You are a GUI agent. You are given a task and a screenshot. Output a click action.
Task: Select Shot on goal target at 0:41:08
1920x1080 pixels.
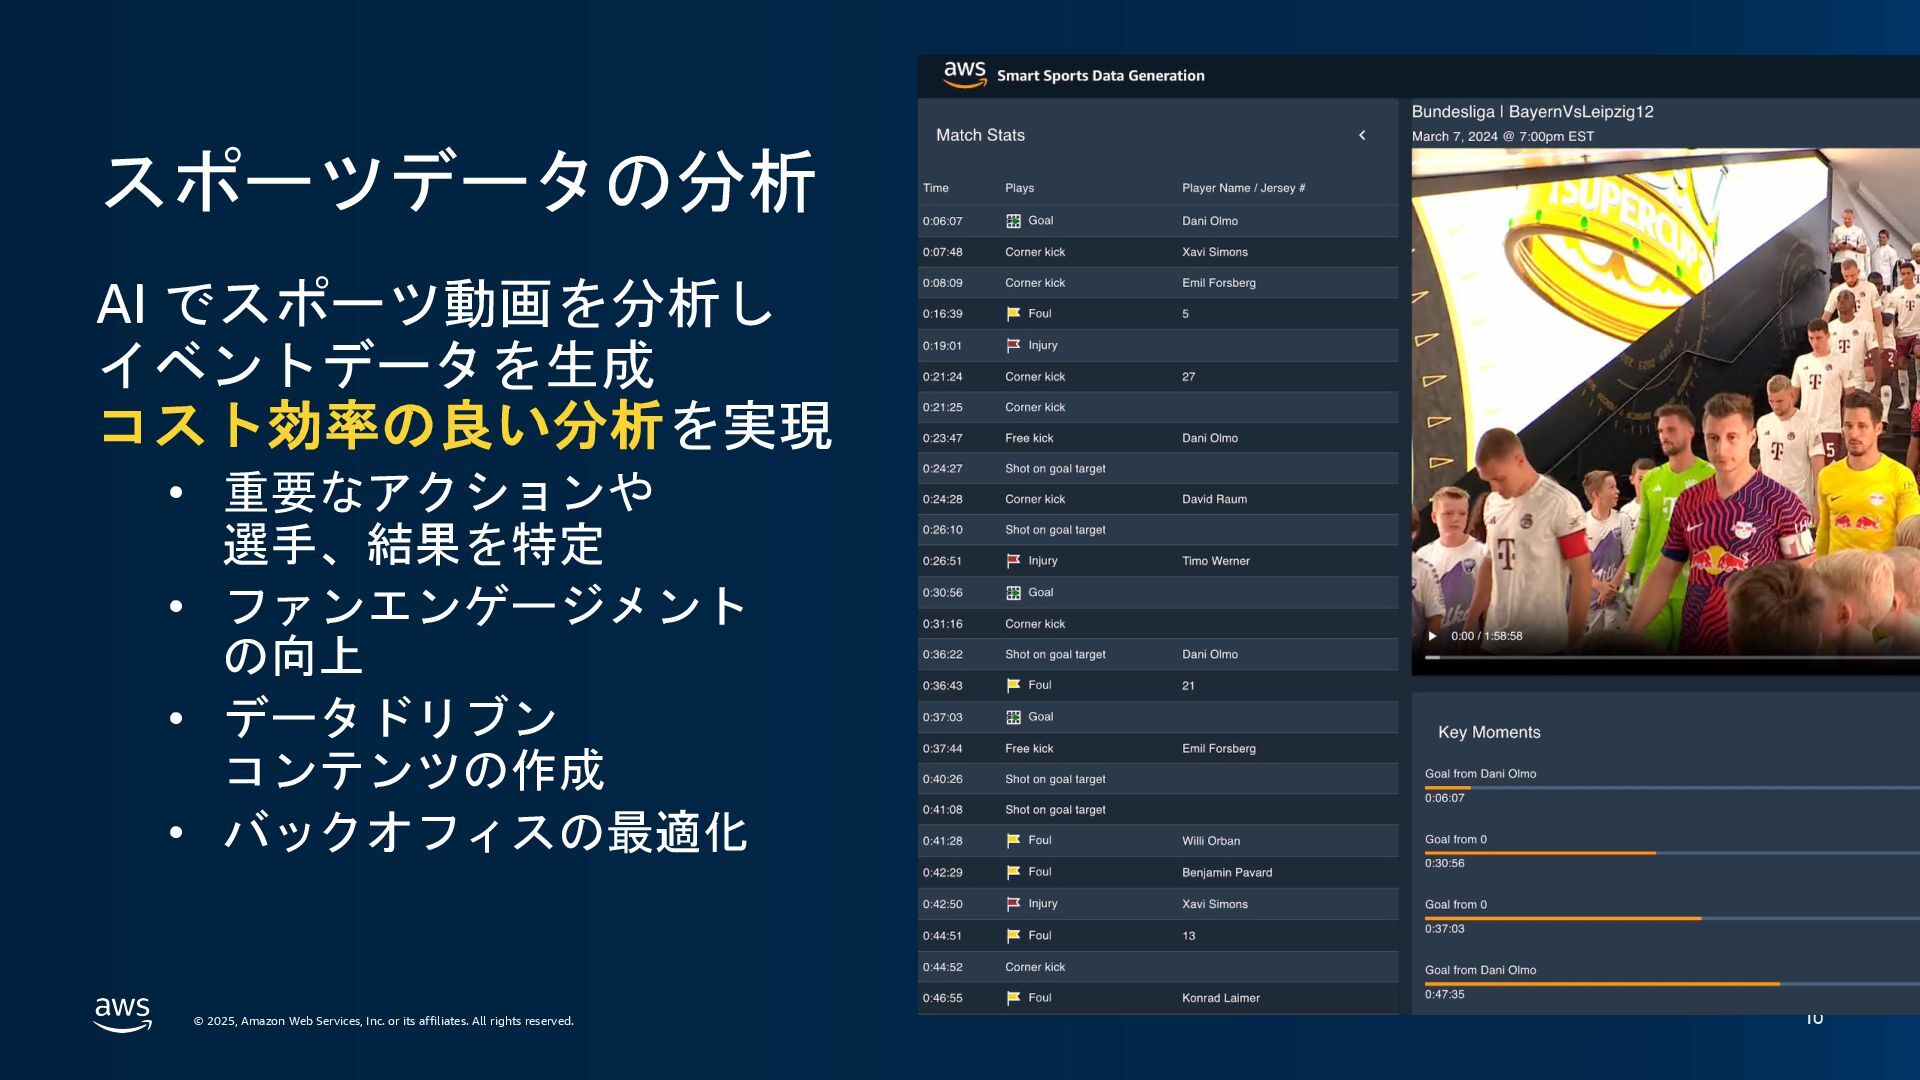1158,810
